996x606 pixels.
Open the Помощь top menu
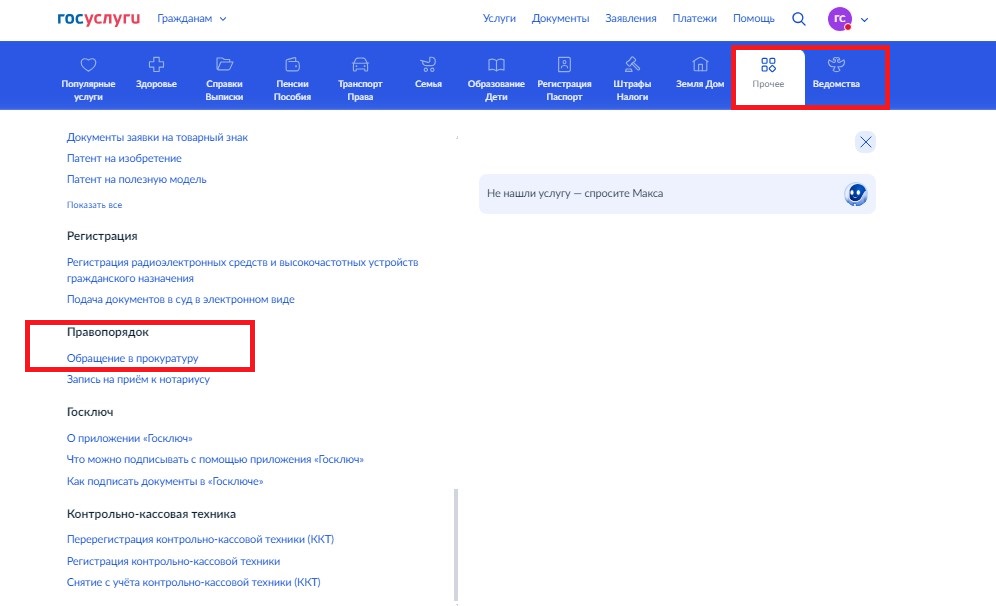click(753, 18)
